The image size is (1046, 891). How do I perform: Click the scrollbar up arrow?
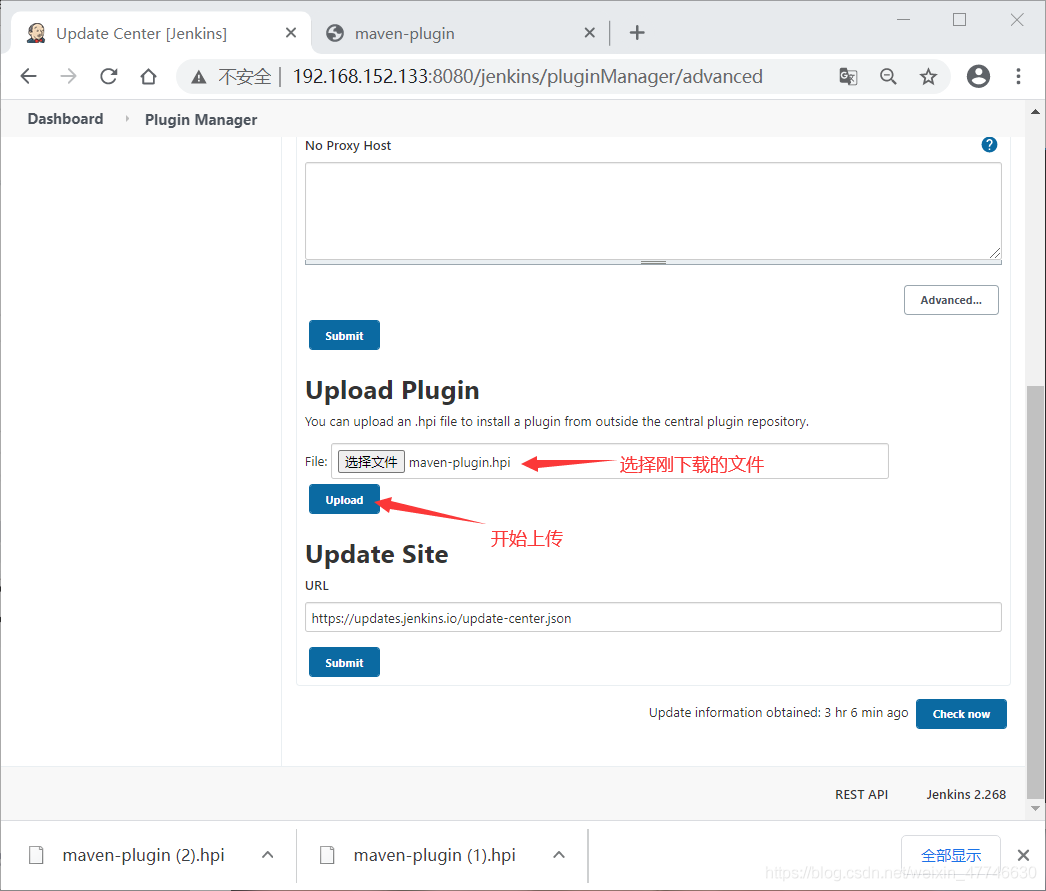[1035, 111]
